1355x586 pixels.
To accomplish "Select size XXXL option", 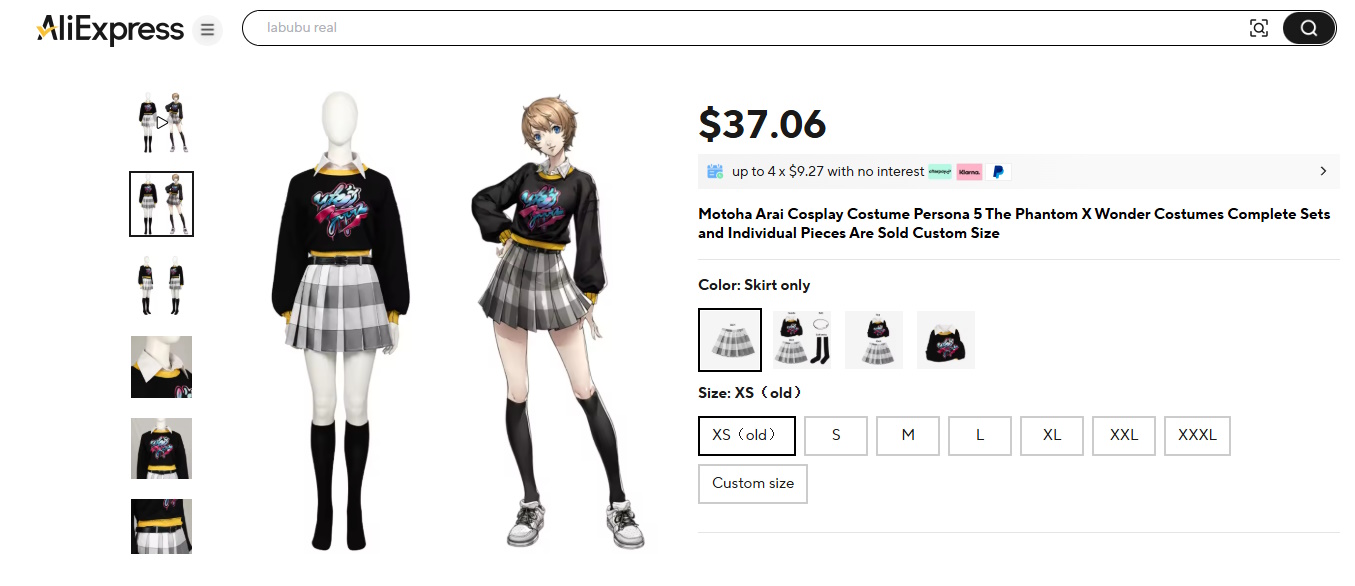I will click(x=1197, y=436).
